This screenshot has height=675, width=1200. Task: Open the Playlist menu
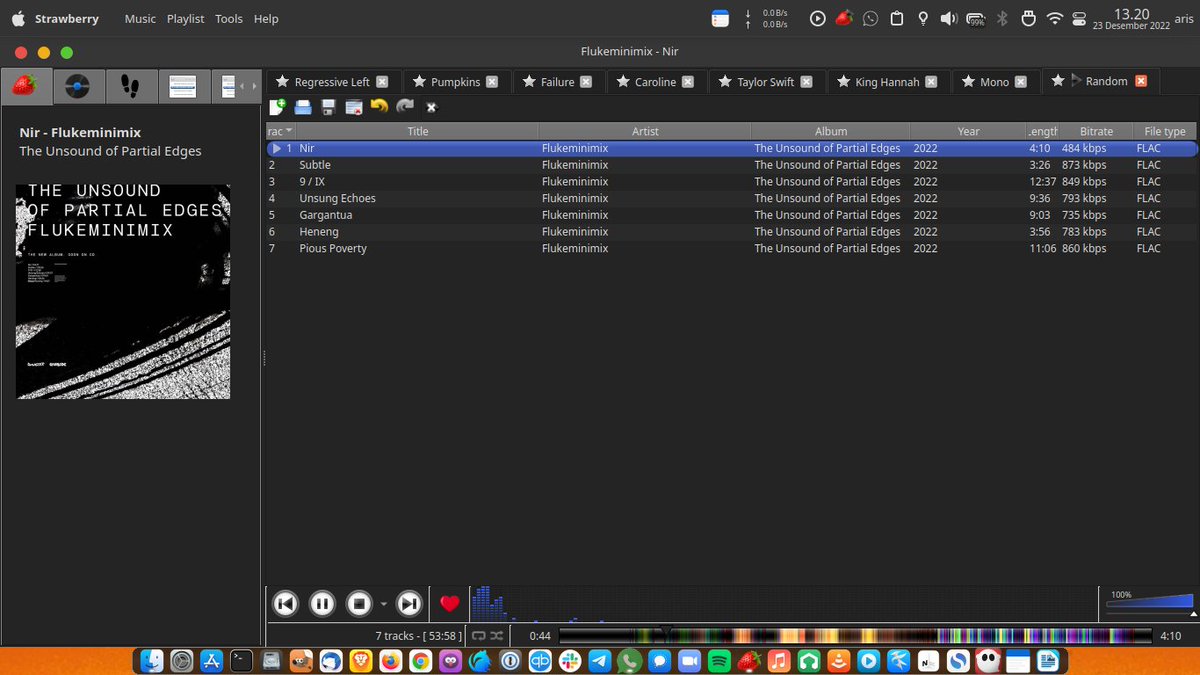(x=186, y=19)
